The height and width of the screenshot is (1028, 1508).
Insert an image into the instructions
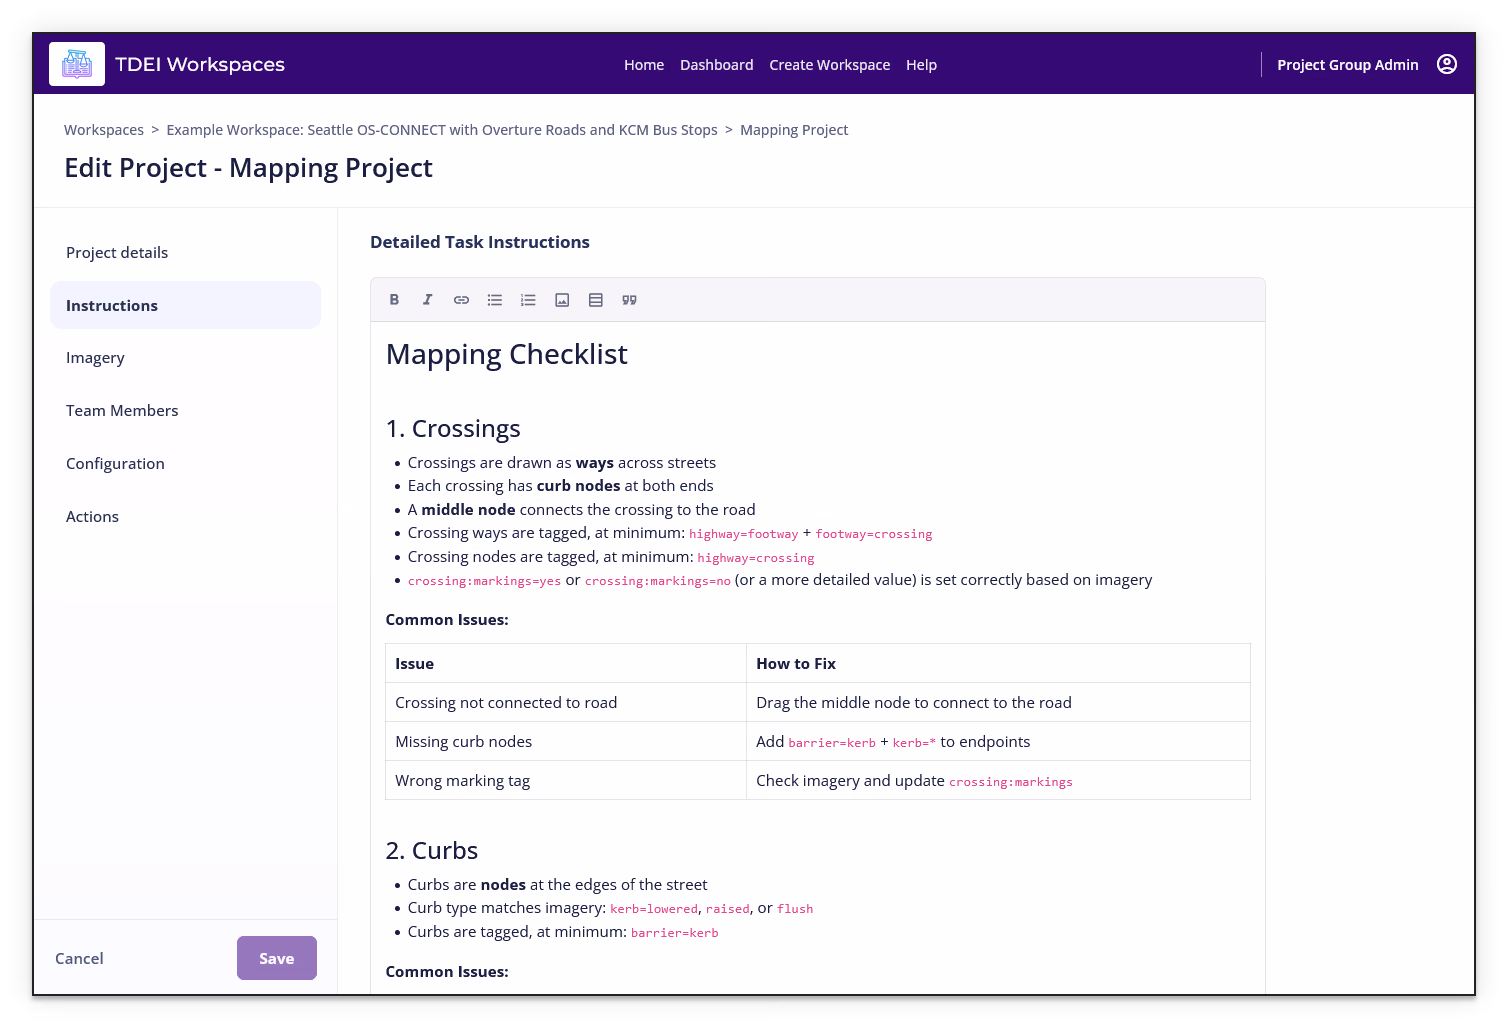click(562, 300)
